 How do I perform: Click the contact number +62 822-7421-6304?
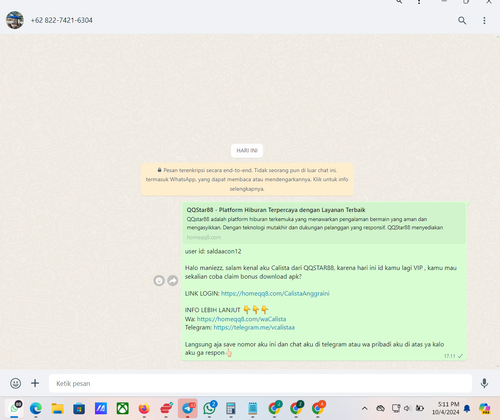click(62, 20)
